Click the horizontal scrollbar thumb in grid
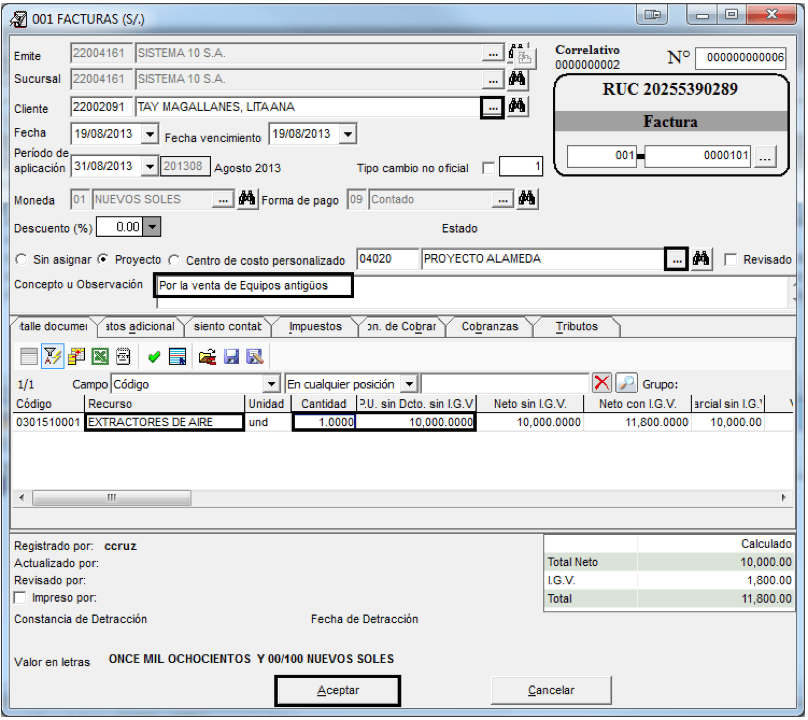This screenshot has height=720, width=808. coord(112,499)
